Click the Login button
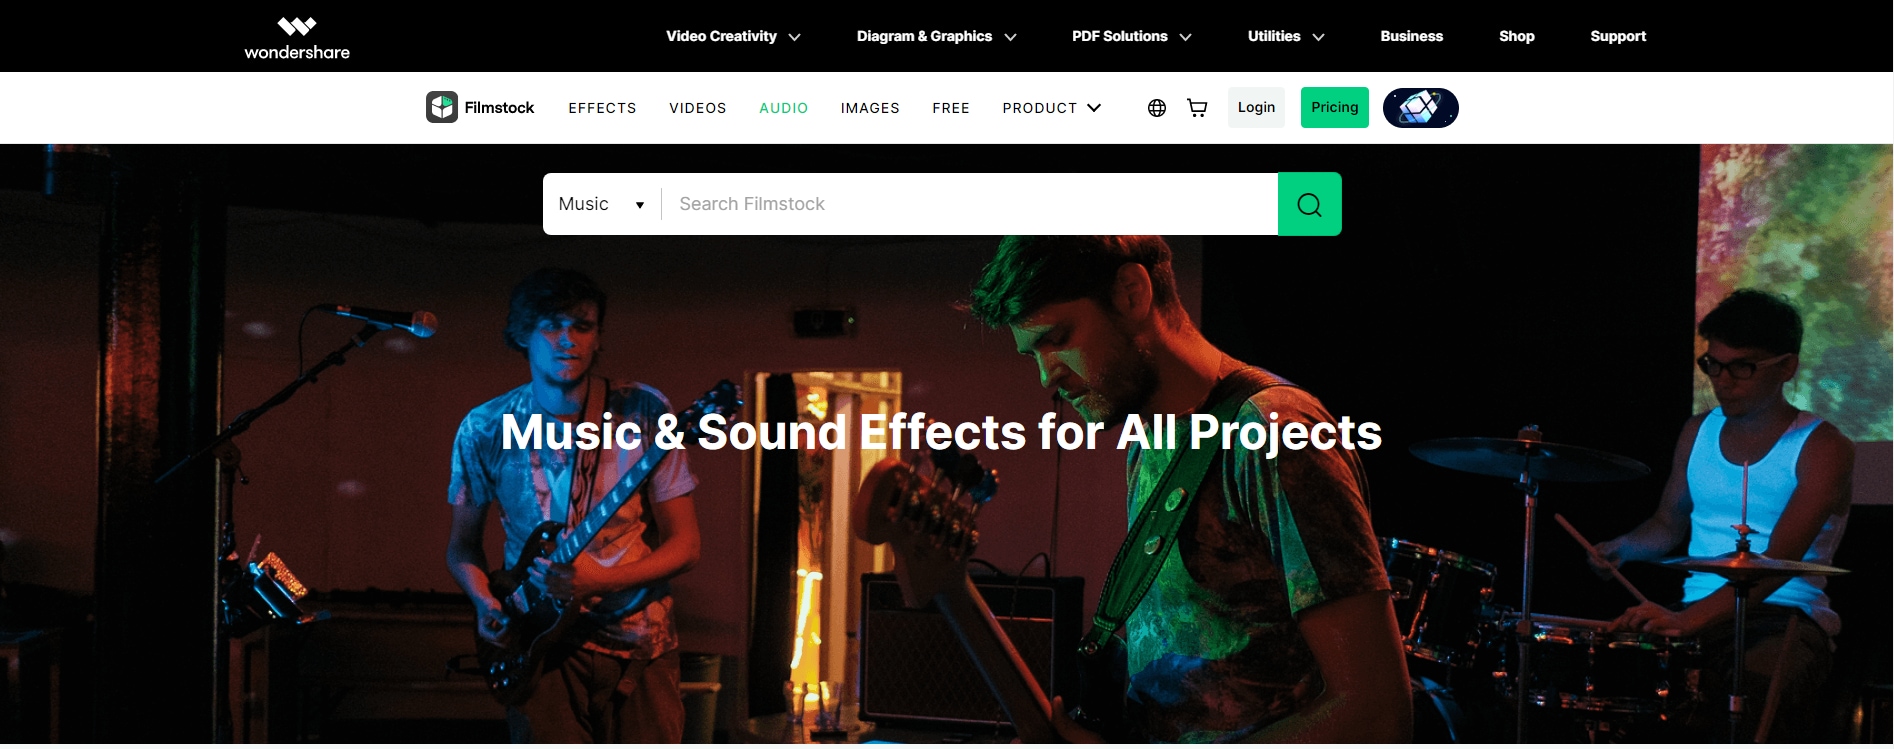Image resolution: width=1894 pixels, height=749 pixels. click(x=1256, y=107)
